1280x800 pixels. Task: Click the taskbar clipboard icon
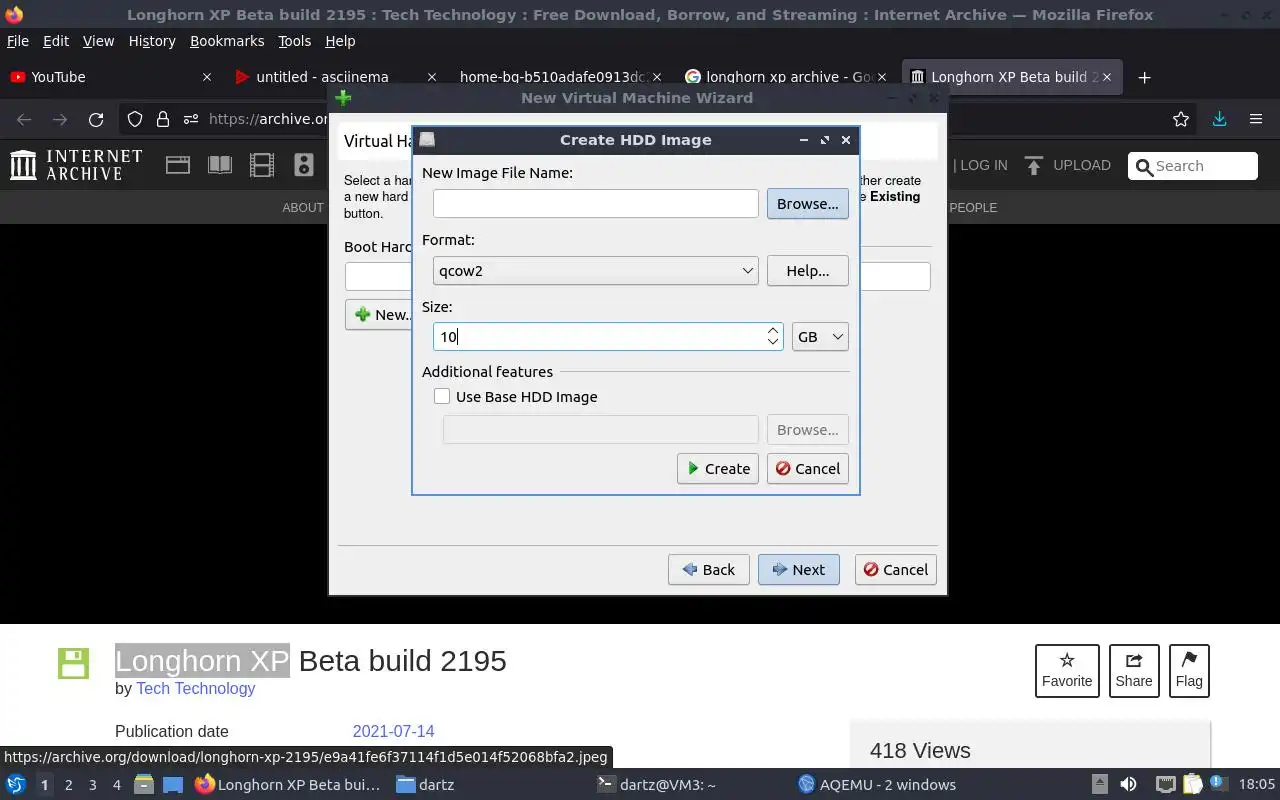[1192, 785]
